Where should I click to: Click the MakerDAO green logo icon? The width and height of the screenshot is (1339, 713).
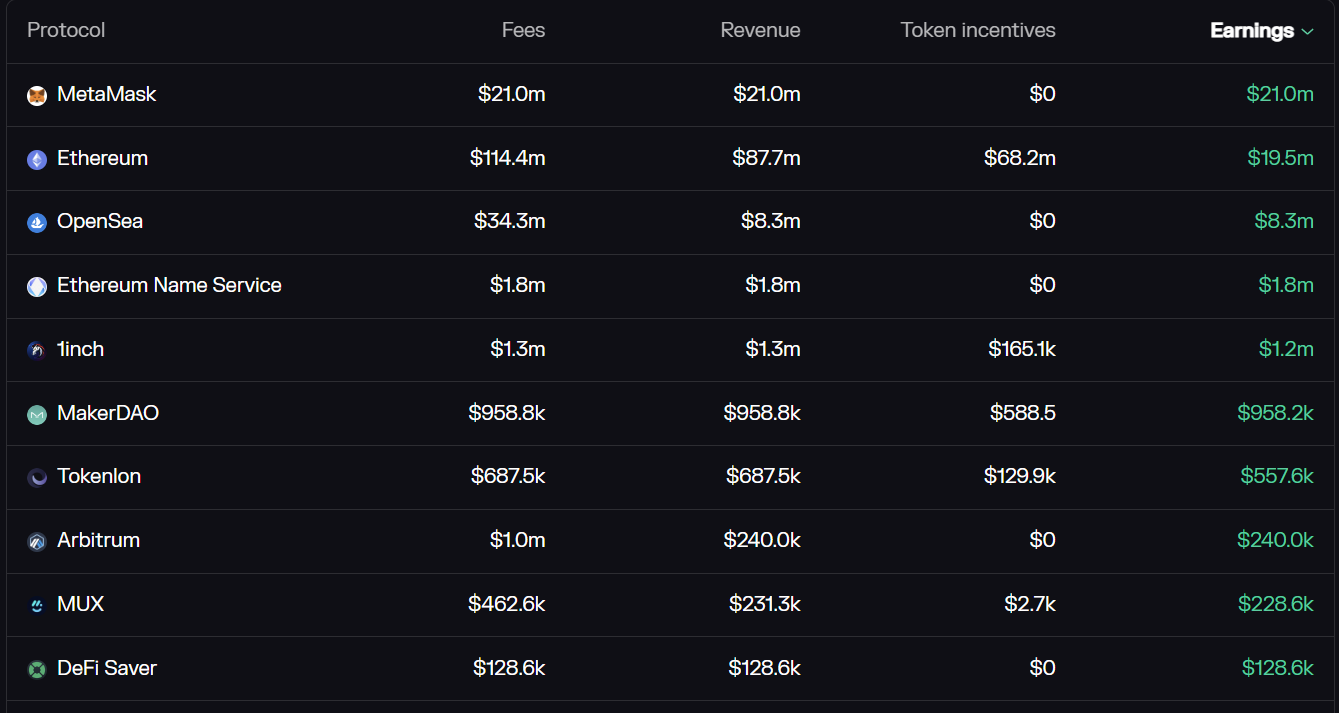pos(37,414)
